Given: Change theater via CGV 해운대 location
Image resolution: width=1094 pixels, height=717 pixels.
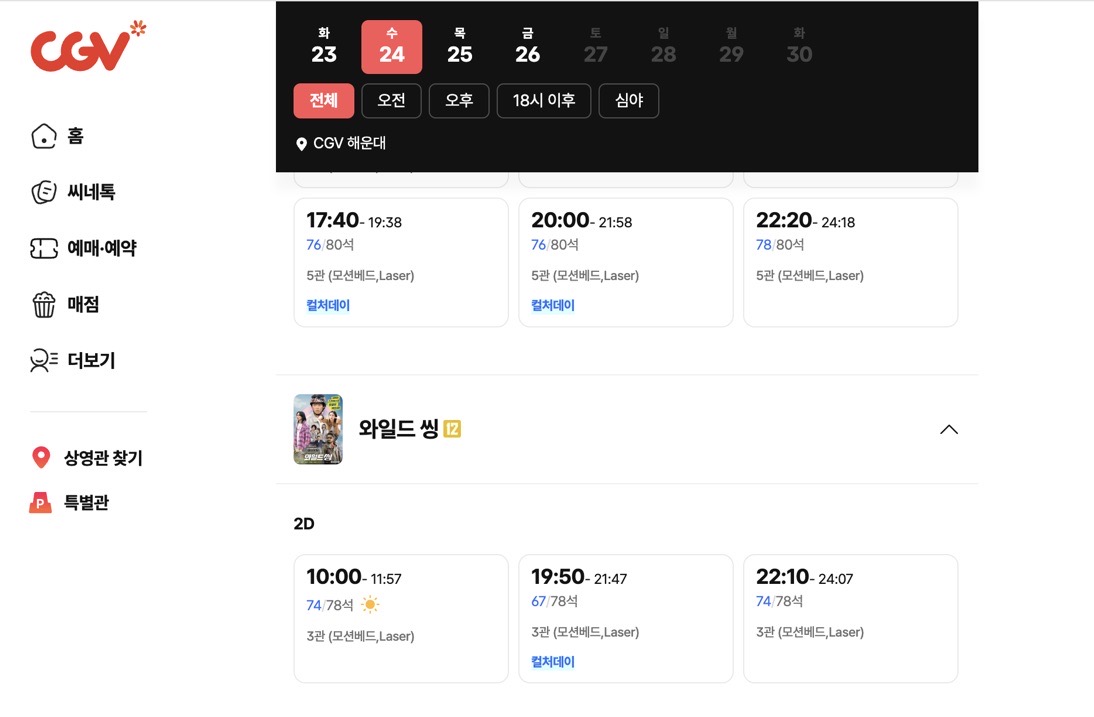Looking at the screenshot, I should coord(341,144).
